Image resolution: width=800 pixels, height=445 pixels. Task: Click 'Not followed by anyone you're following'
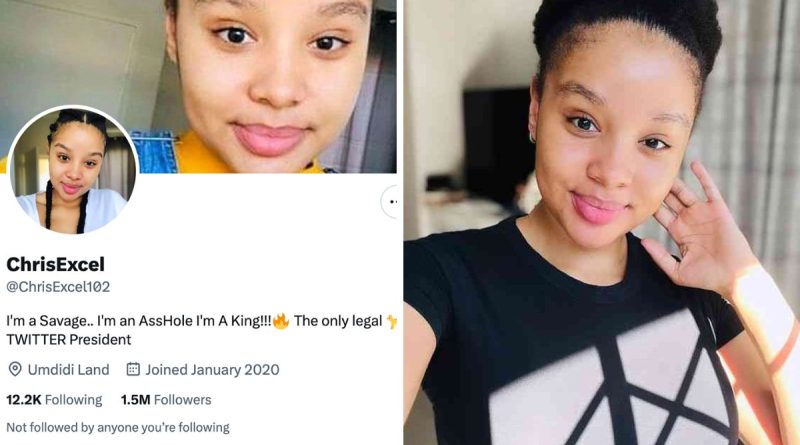tap(118, 428)
